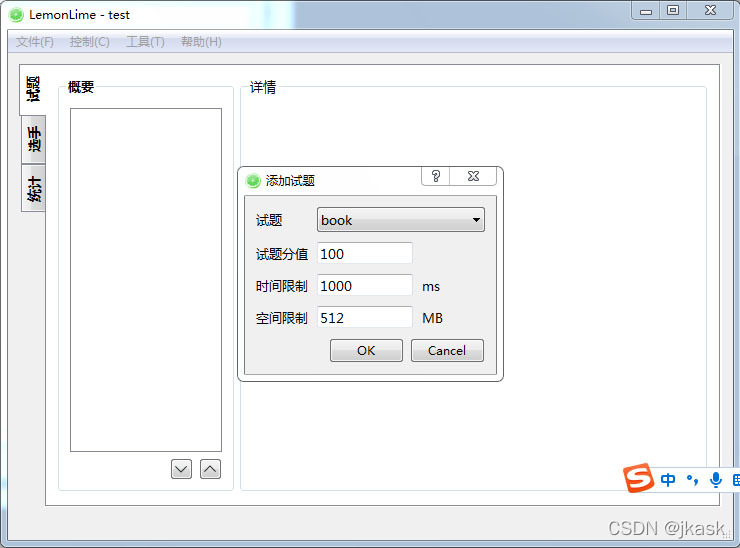Move selected problem down with arrow button
The height and width of the screenshot is (548, 740).
point(181,469)
